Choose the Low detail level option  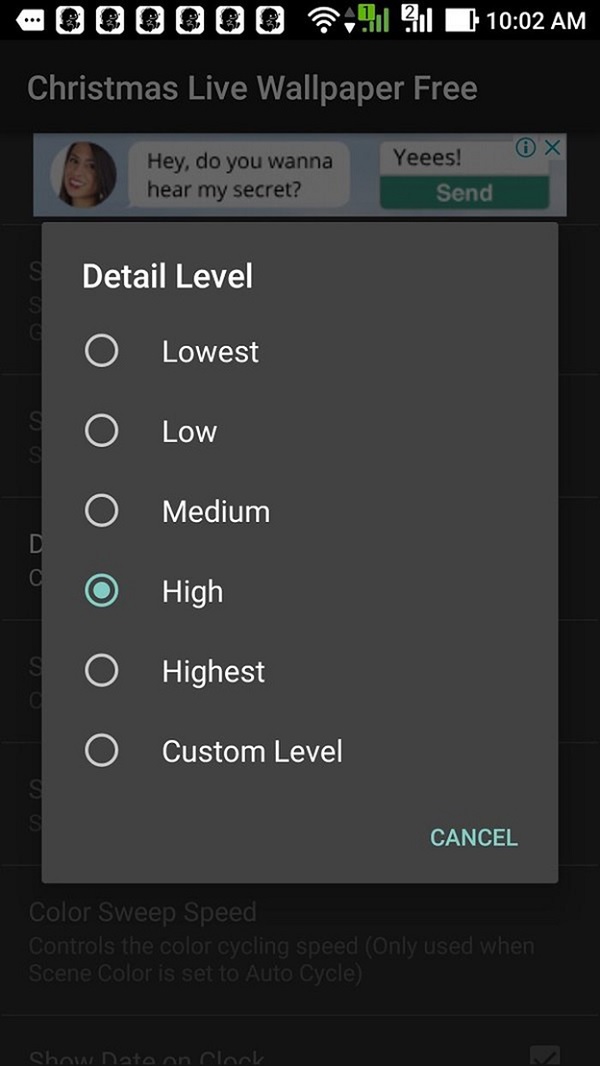pos(102,431)
